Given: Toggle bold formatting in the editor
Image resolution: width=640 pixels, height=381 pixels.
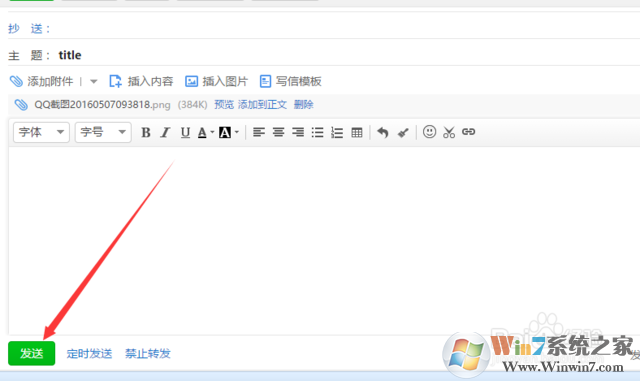Looking at the screenshot, I should [146, 132].
